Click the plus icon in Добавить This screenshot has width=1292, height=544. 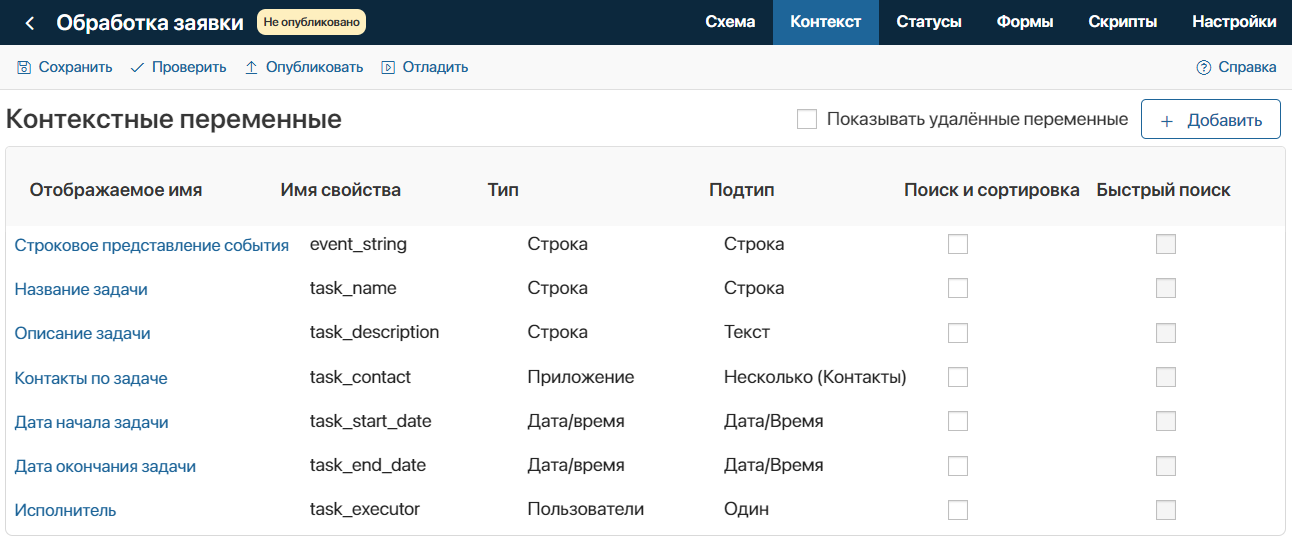click(x=1166, y=121)
